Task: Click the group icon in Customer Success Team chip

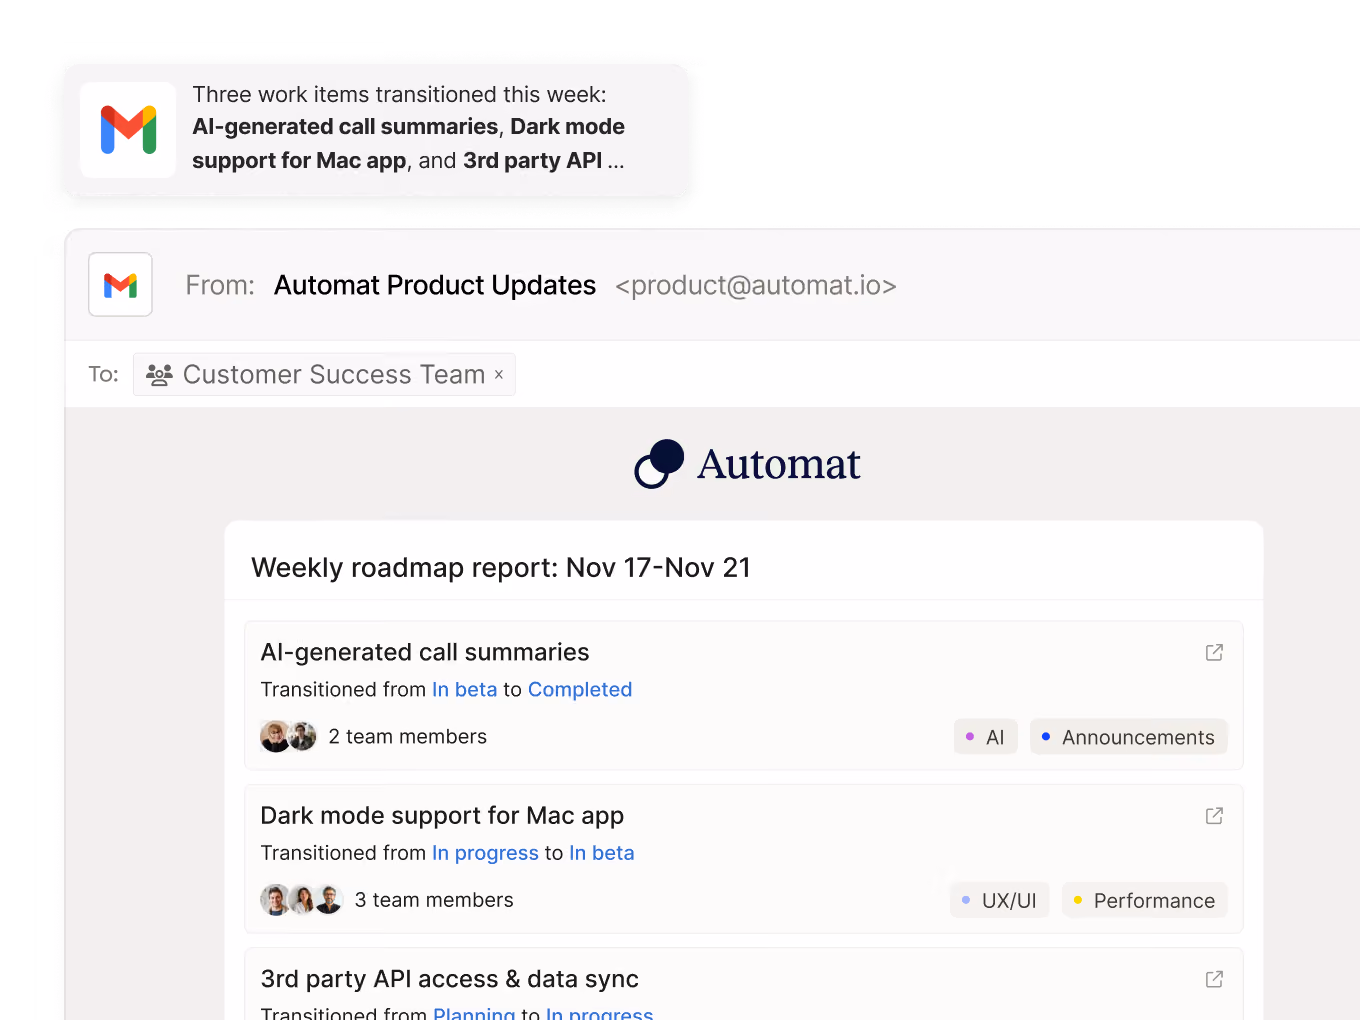Action: click(x=159, y=375)
